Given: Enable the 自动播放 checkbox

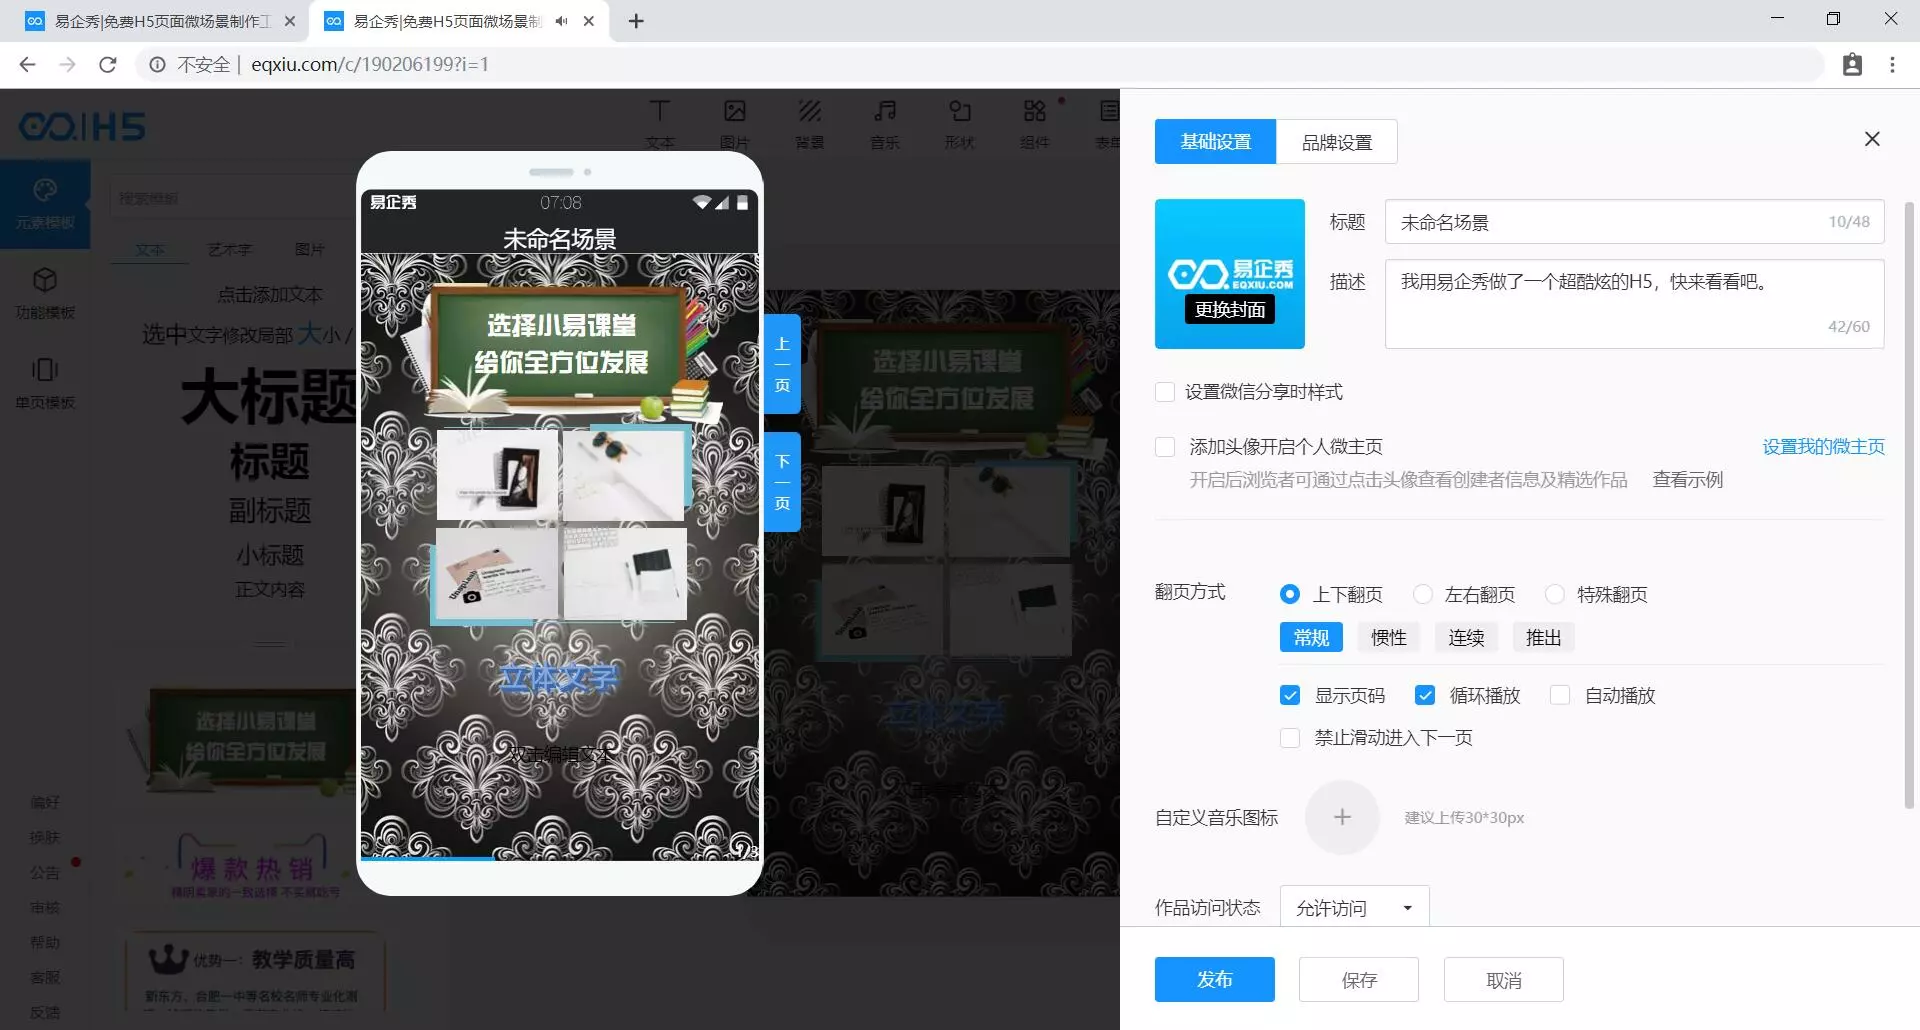Looking at the screenshot, I should click(1560, 695).
